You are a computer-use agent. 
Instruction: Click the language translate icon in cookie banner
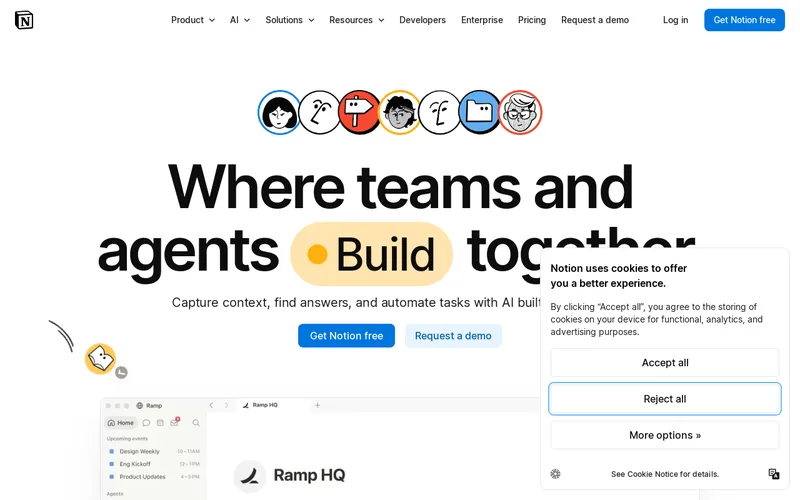[774, 474]
